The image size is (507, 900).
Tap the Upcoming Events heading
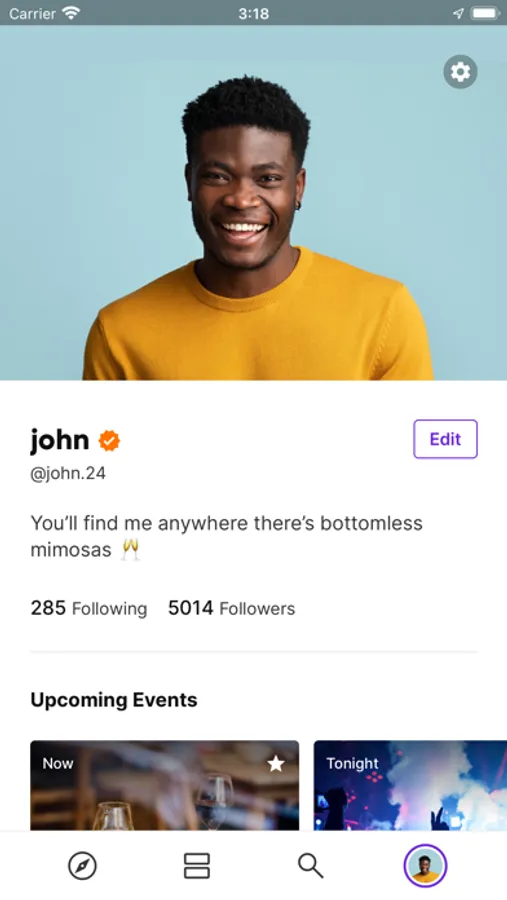click(114, 700)
